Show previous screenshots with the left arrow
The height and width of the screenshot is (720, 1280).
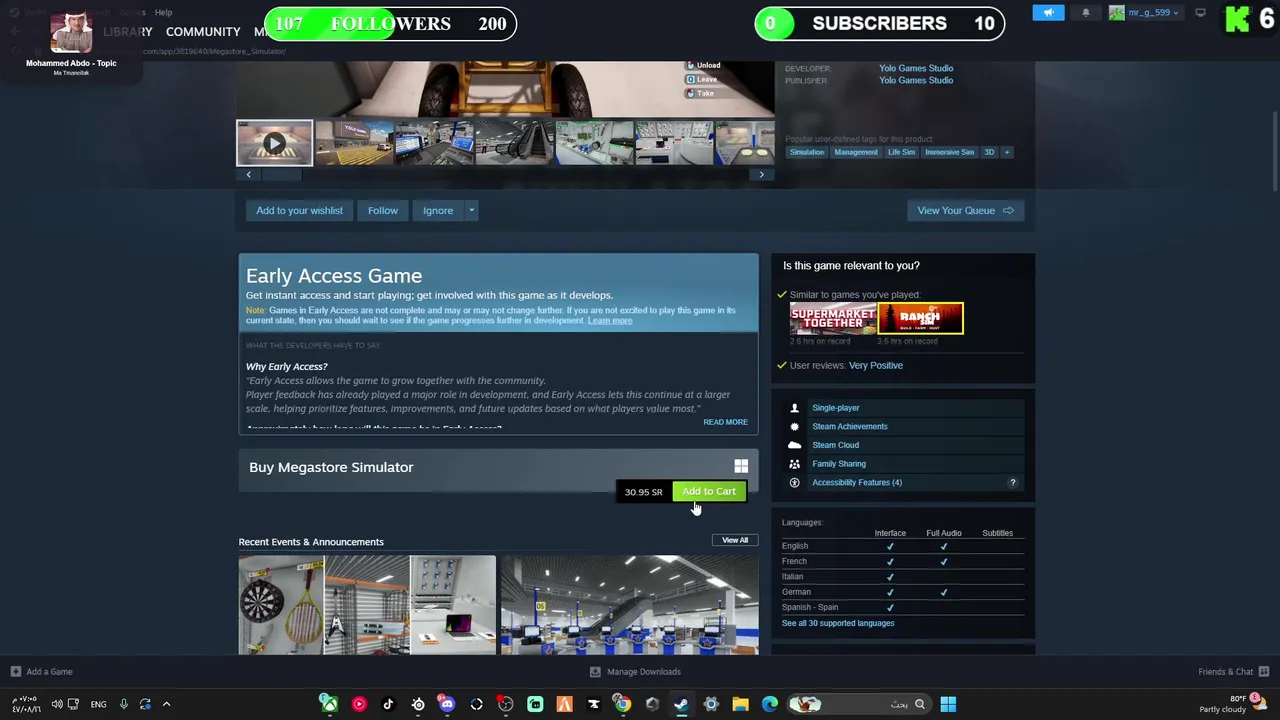click(x=248, y=175)
